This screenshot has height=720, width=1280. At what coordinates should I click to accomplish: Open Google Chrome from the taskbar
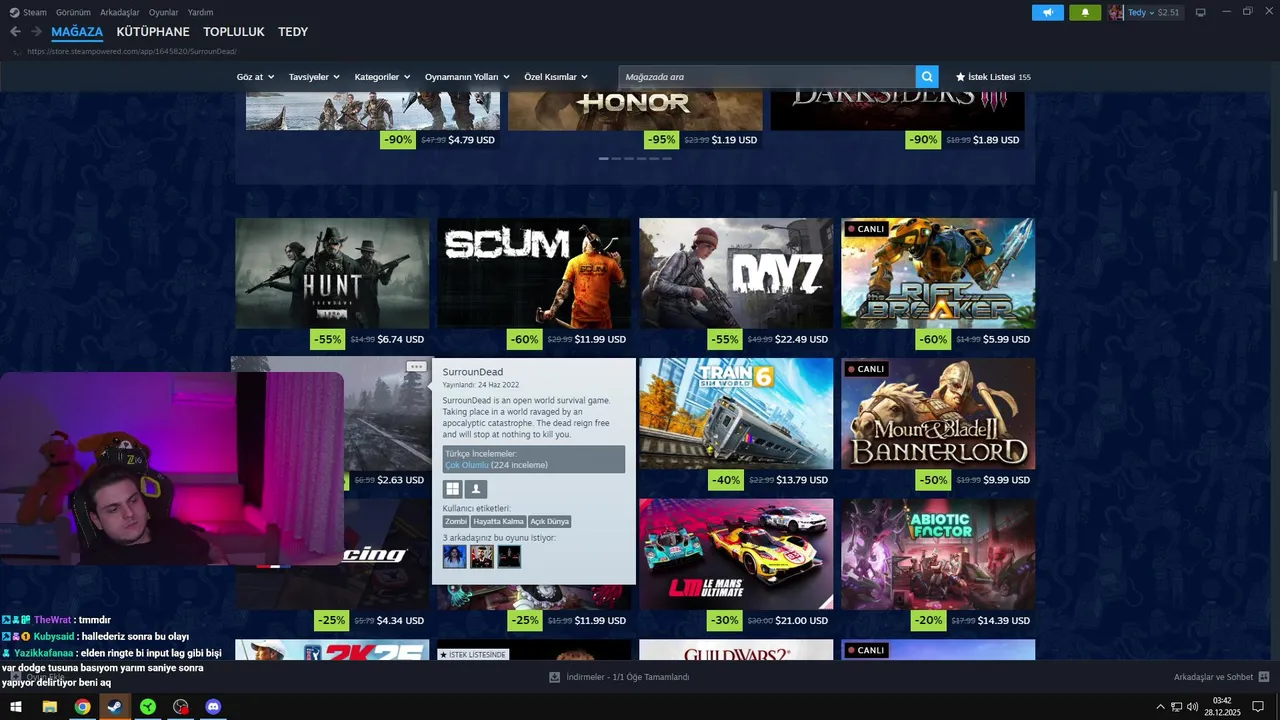(x=82, y=707)
